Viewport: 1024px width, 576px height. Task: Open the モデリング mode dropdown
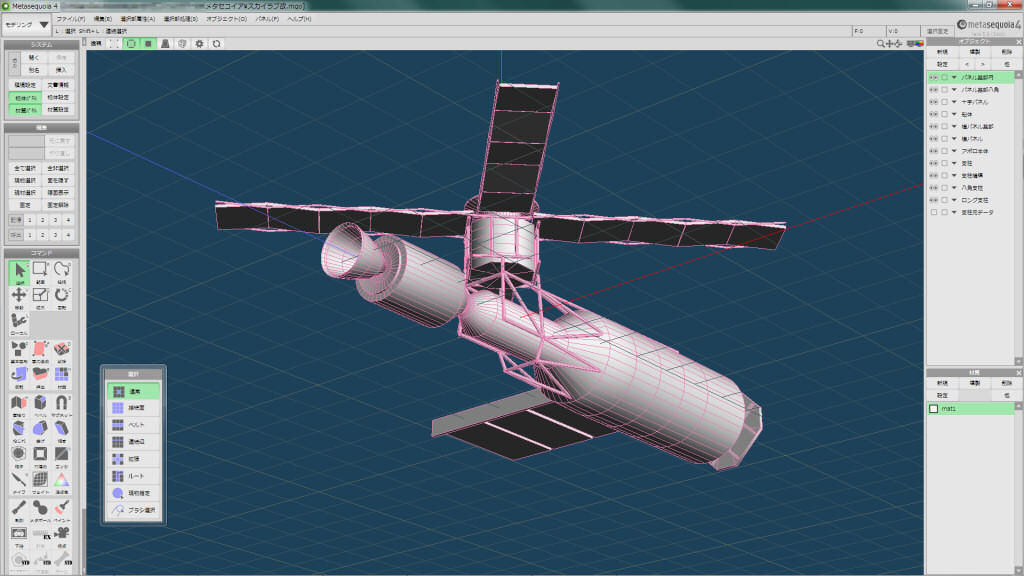26,25
